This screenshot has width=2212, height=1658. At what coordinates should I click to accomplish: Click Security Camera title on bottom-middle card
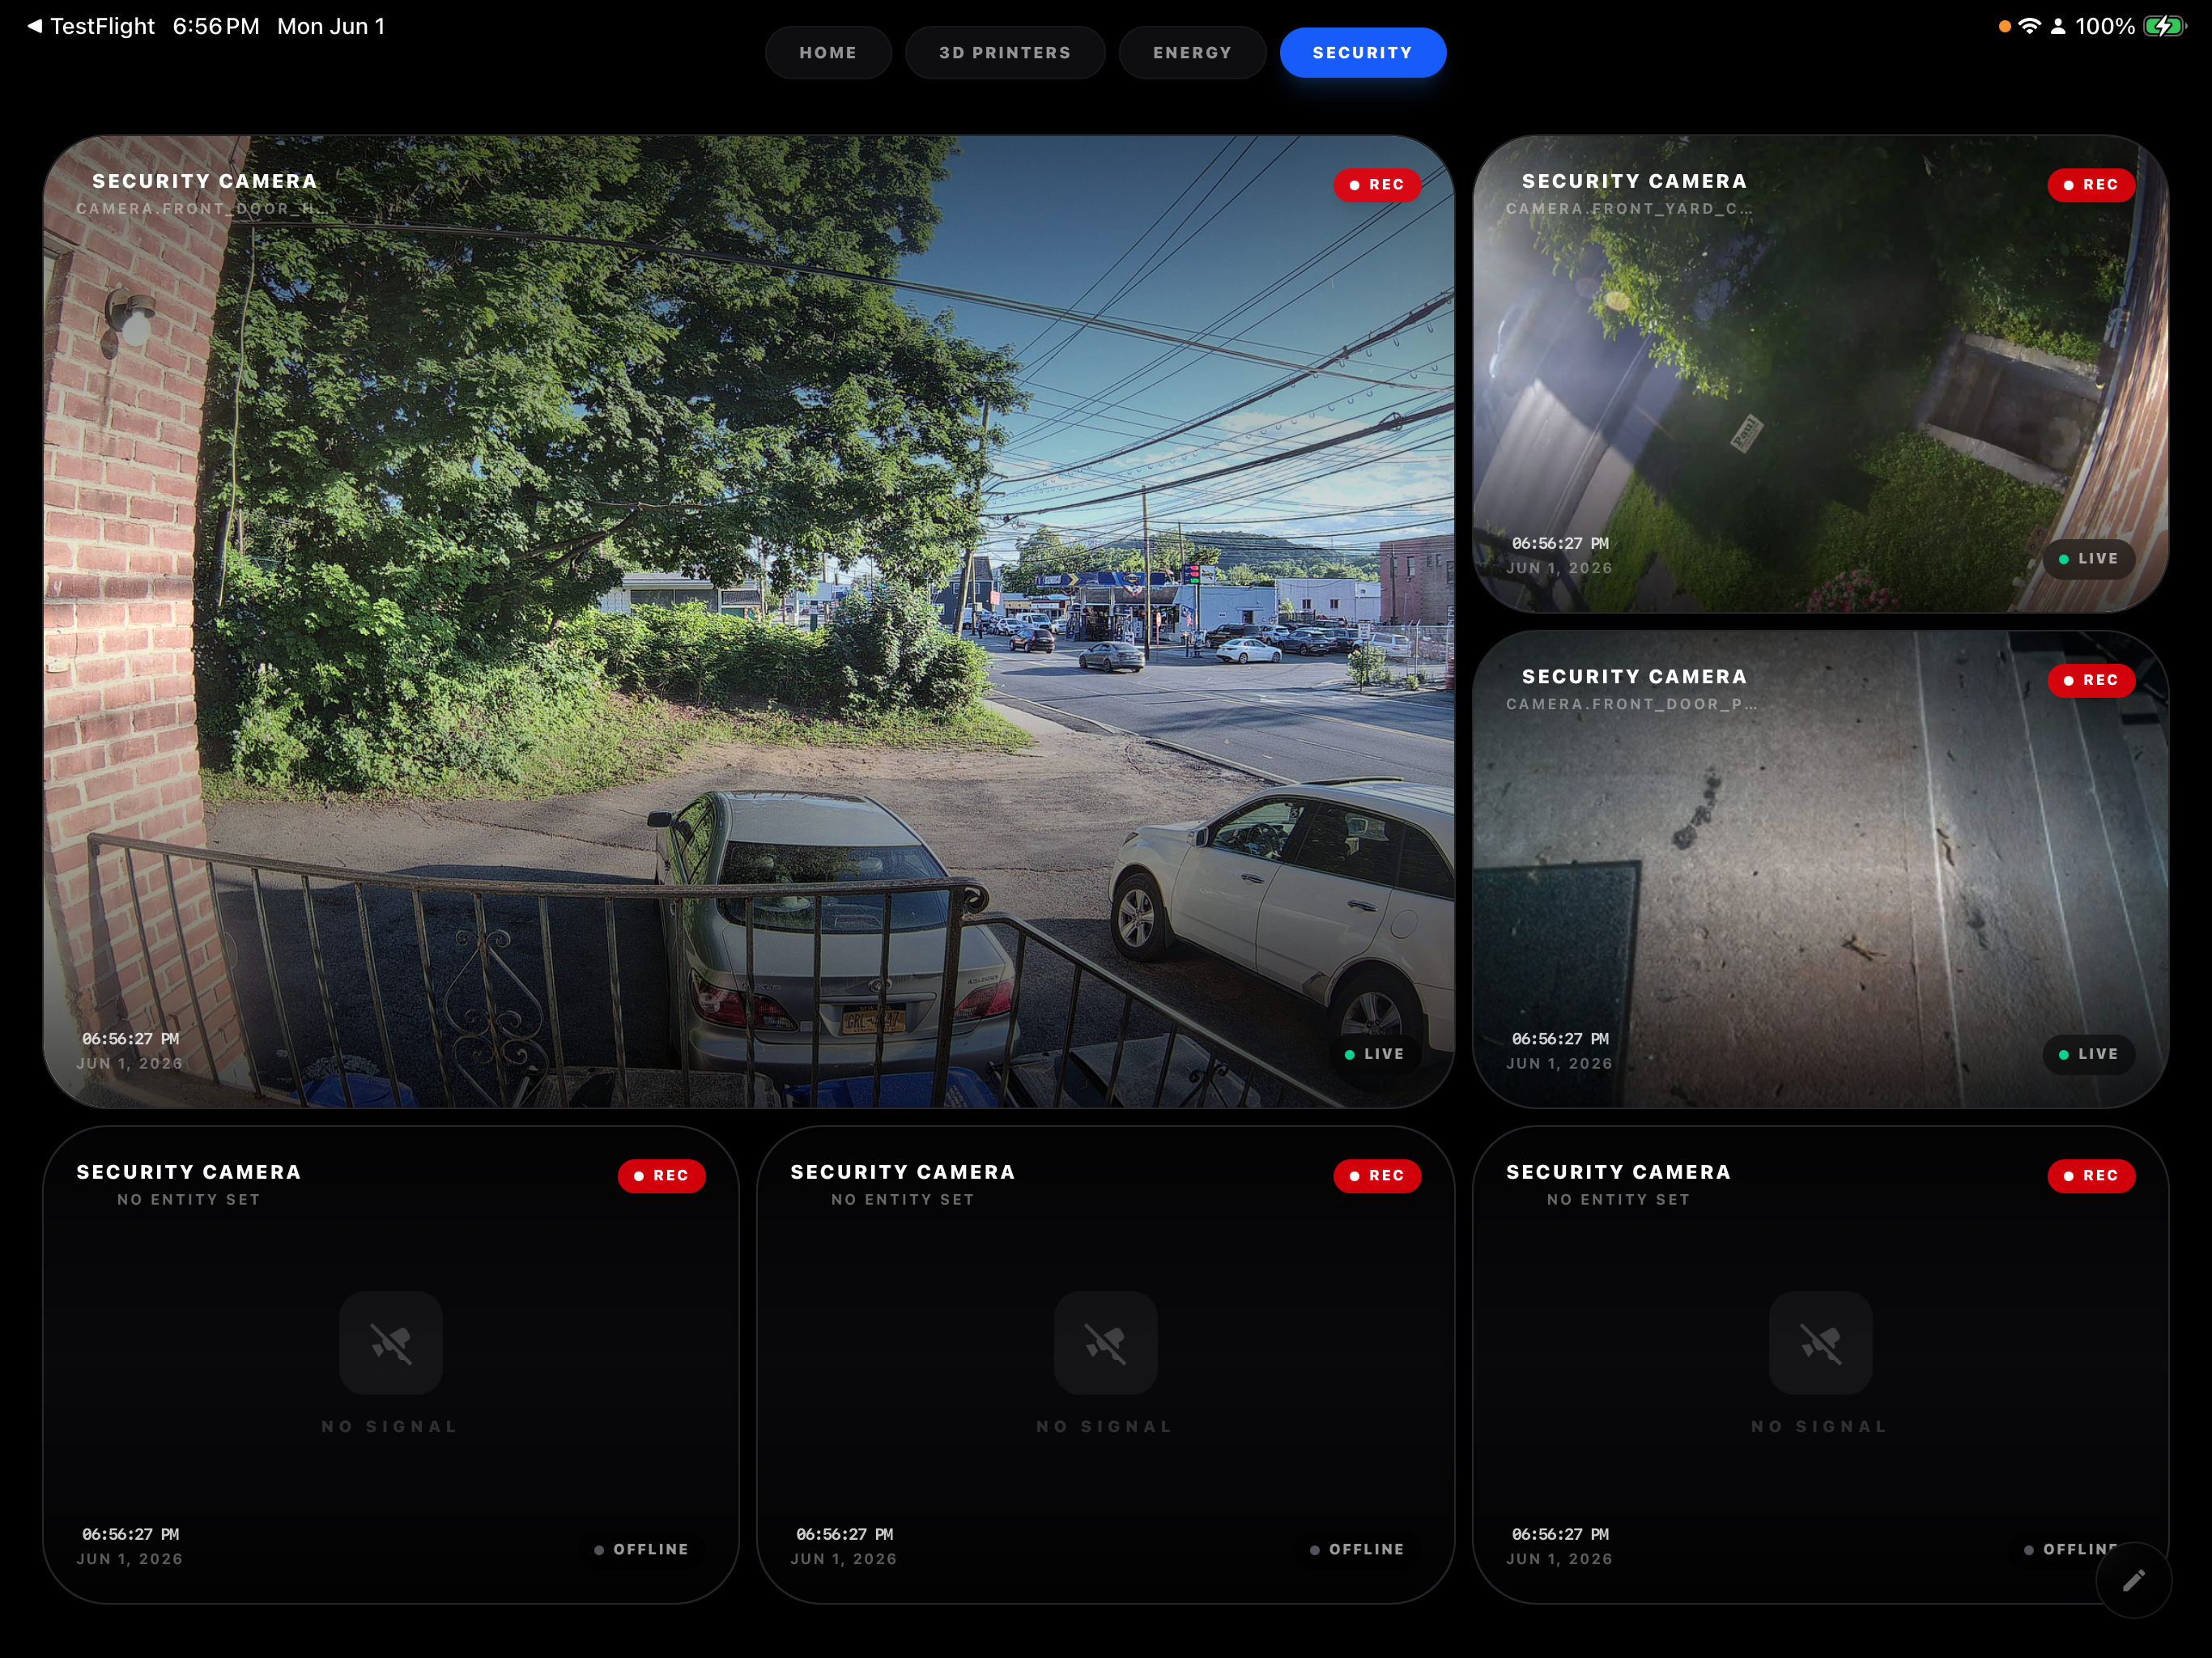click(x=903, y=1172)
